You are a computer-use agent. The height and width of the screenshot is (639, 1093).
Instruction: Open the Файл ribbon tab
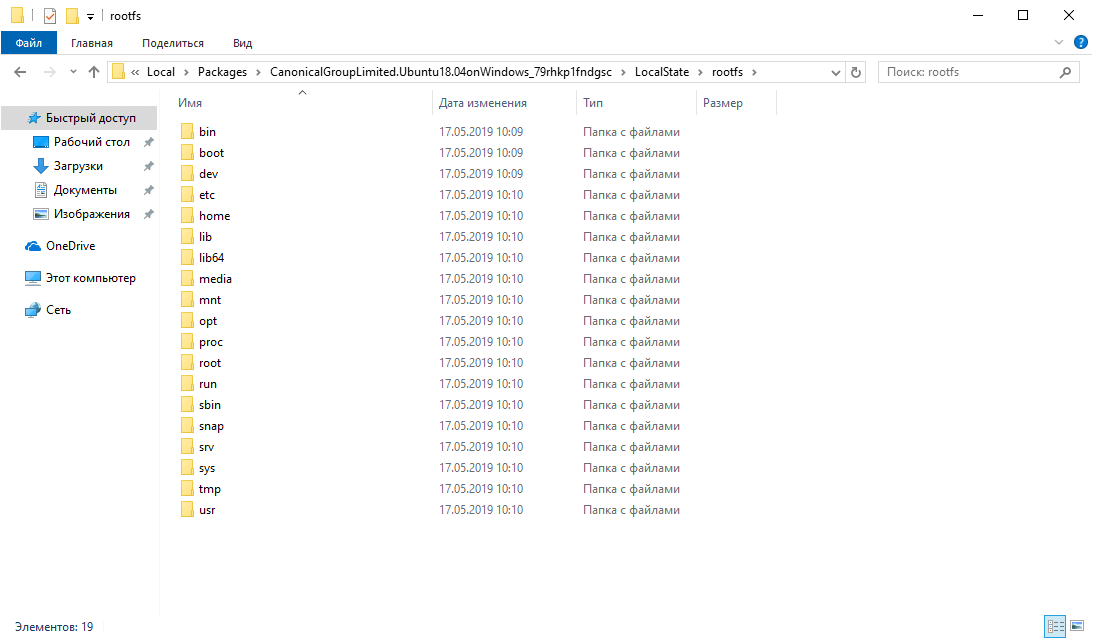[x=29, y=43]
